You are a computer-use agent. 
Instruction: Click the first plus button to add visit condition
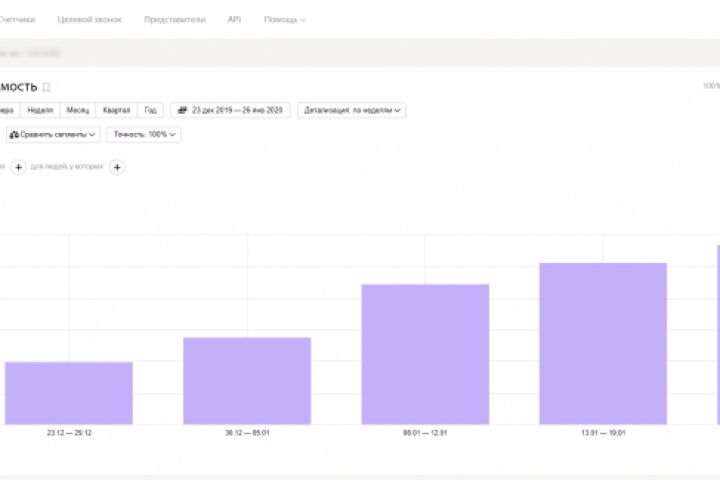click(18, 167)
